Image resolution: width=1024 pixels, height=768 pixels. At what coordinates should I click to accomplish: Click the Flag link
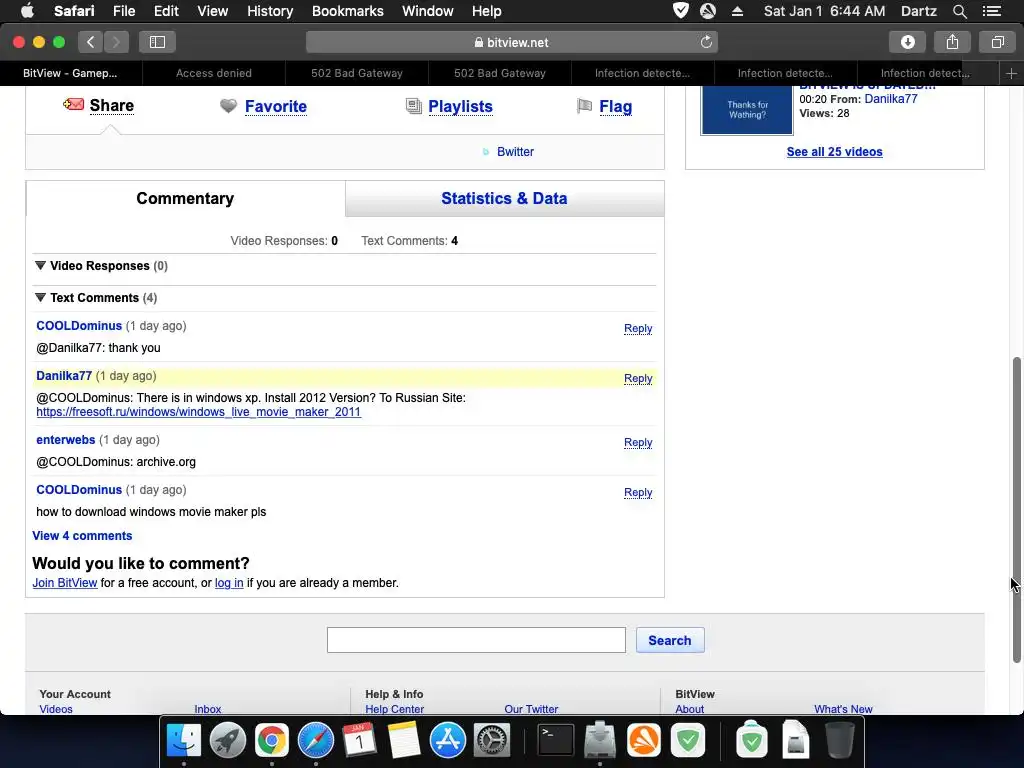[615, 106]
